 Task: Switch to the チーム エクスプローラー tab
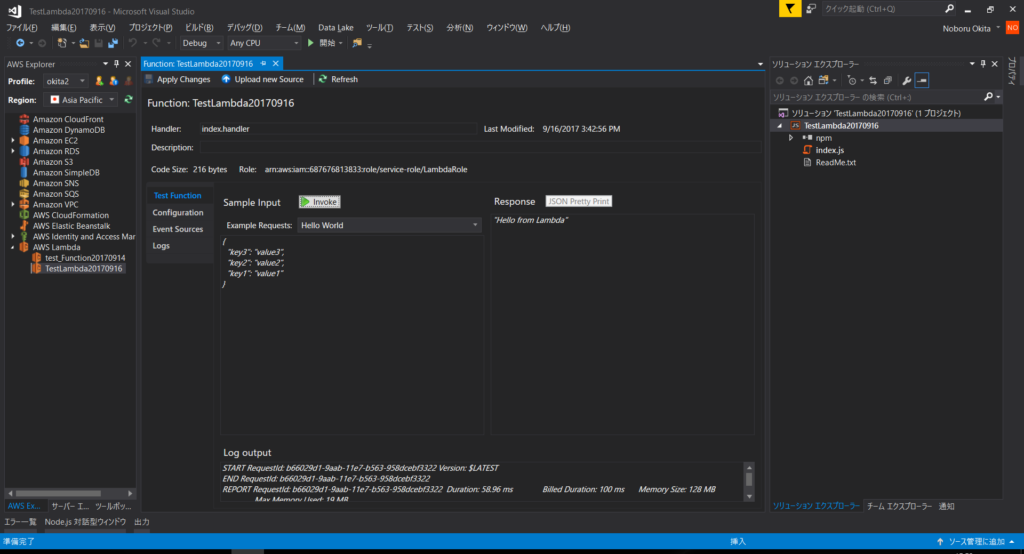point(899,506)
